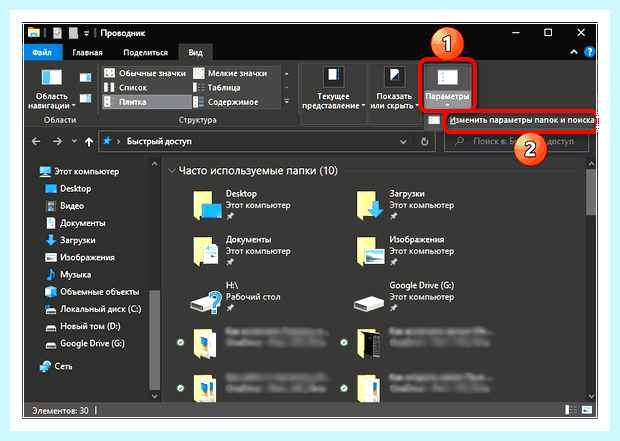620x441 pixels.
Task: Select Сеть in navigation tree
Action: pyautogui.click(x=56, y=366)
